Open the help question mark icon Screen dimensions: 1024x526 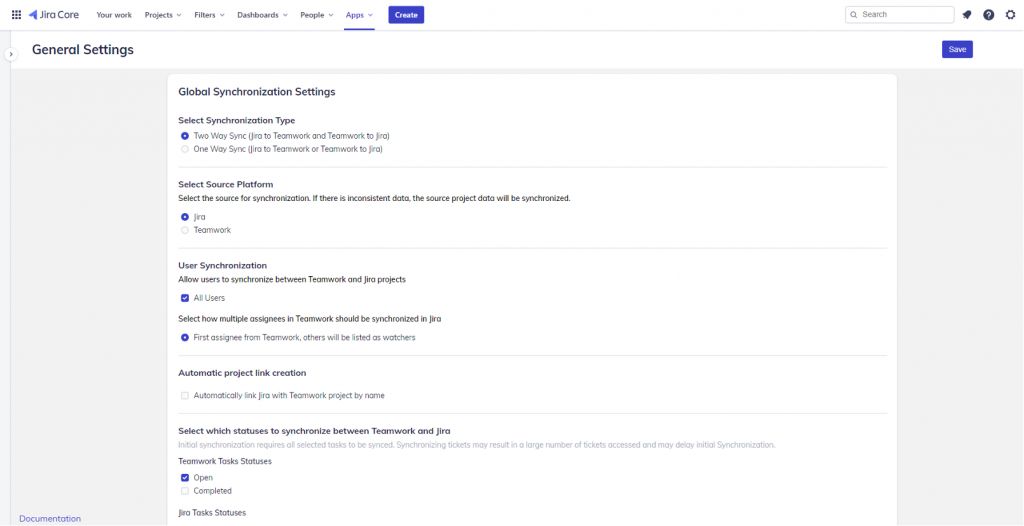pos(988,15)
